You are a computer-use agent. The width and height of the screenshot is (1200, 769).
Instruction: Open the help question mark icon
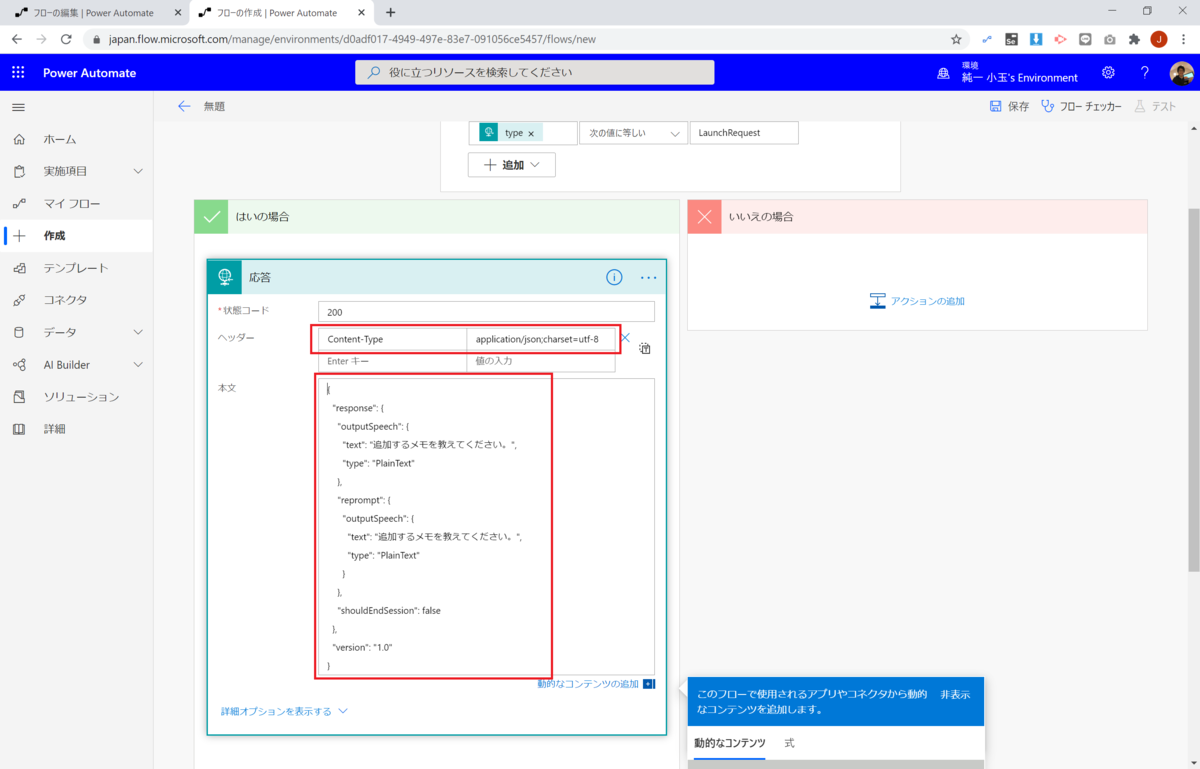pyautogui.click(x=1144, y=73)
